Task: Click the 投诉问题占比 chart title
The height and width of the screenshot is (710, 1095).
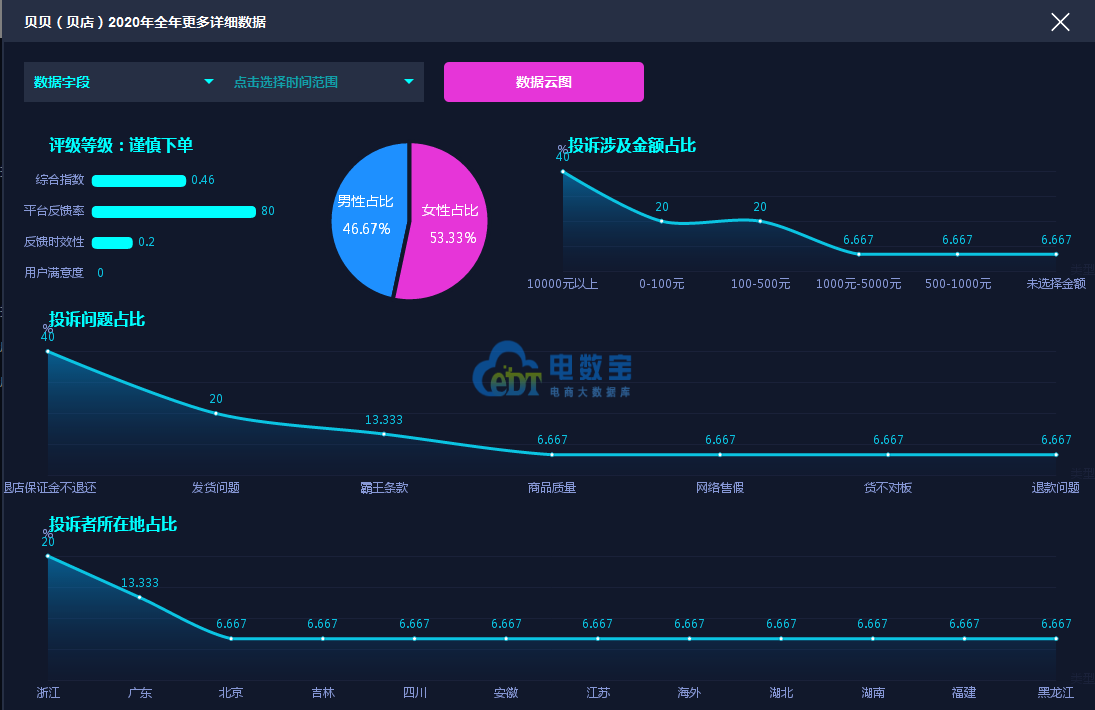Action: tap(97, 319)
